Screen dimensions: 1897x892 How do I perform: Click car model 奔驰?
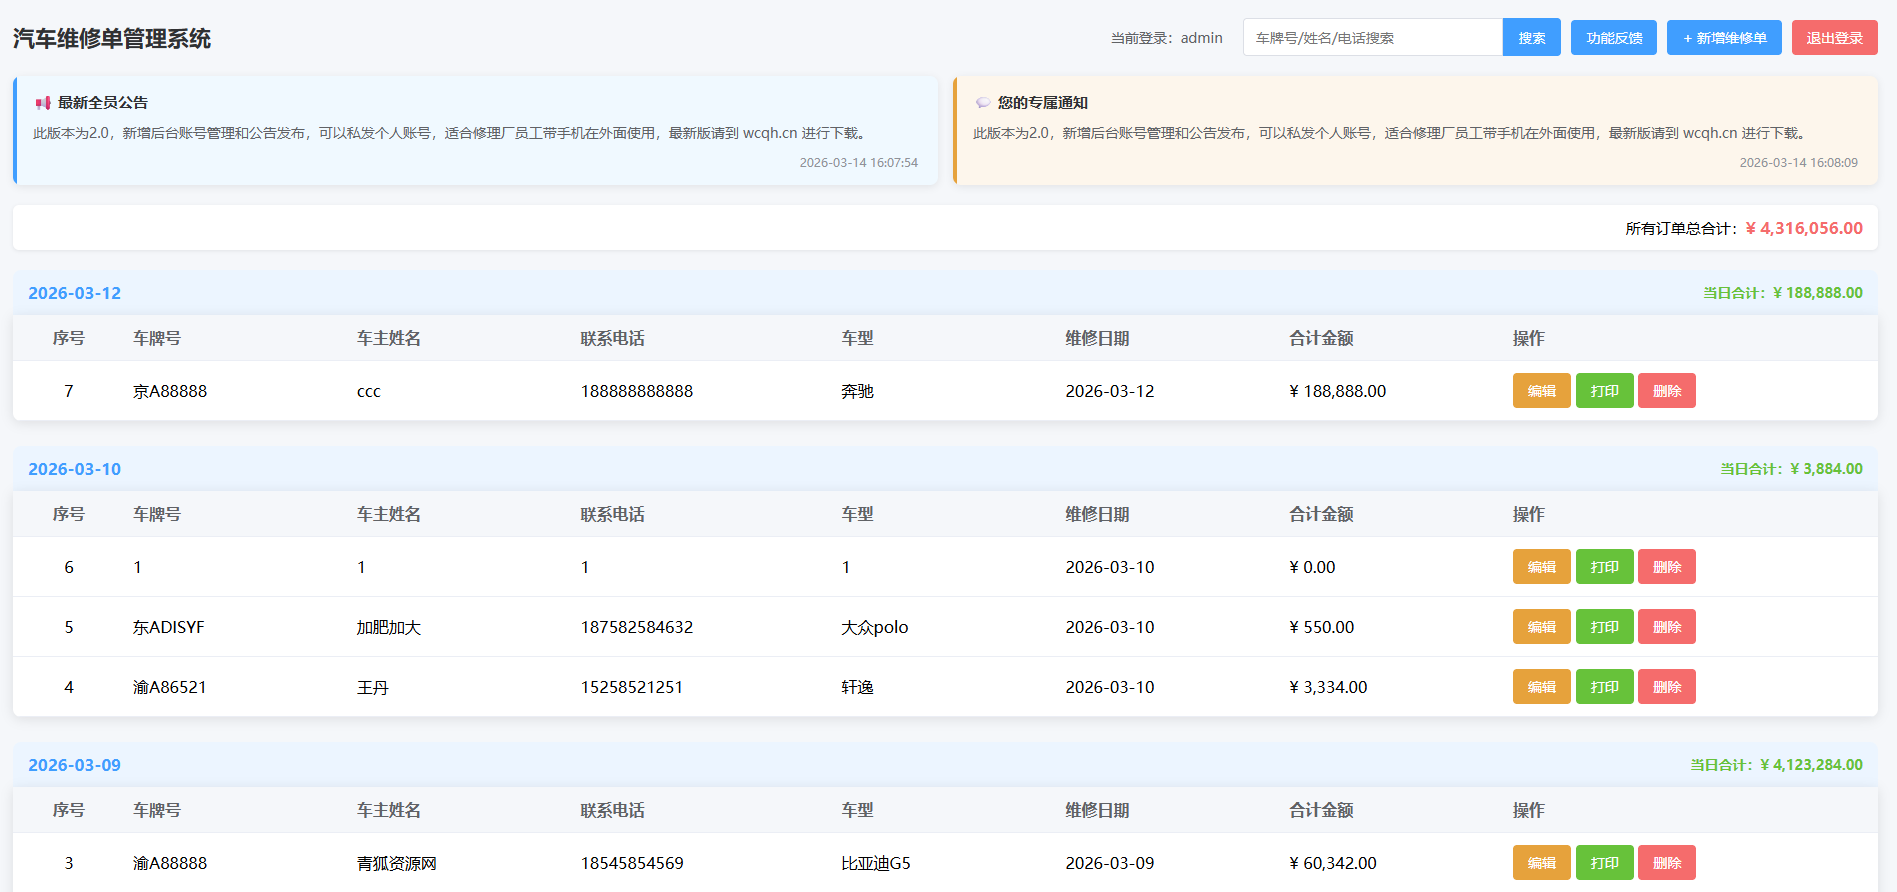pyautogui.click(x=857, y=391)
